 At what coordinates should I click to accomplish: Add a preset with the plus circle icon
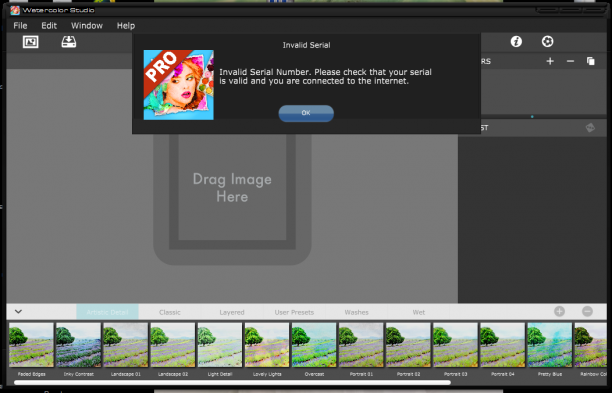[559, 311]
